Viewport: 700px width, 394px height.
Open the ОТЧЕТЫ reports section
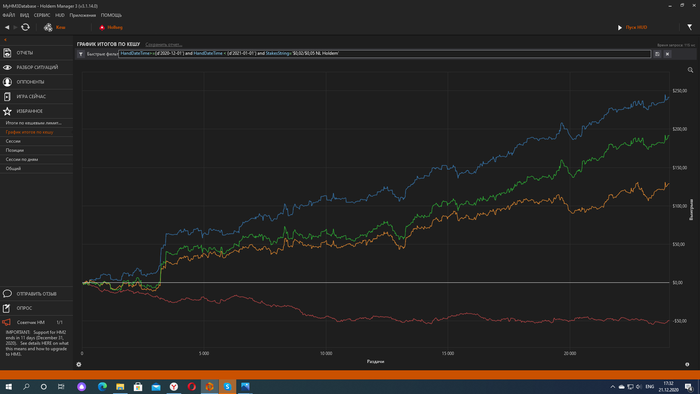[37, 53]
